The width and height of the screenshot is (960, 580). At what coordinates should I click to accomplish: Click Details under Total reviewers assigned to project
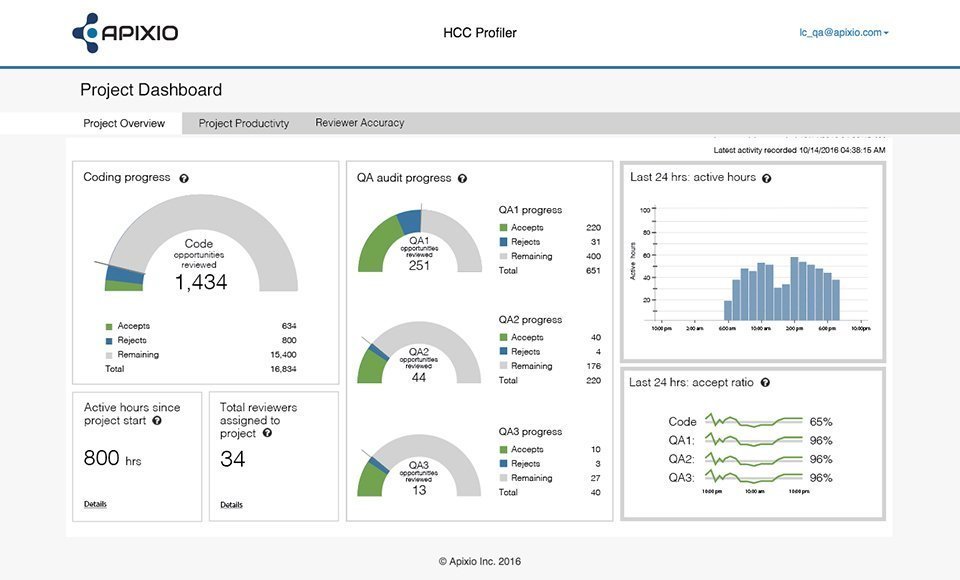231,504
